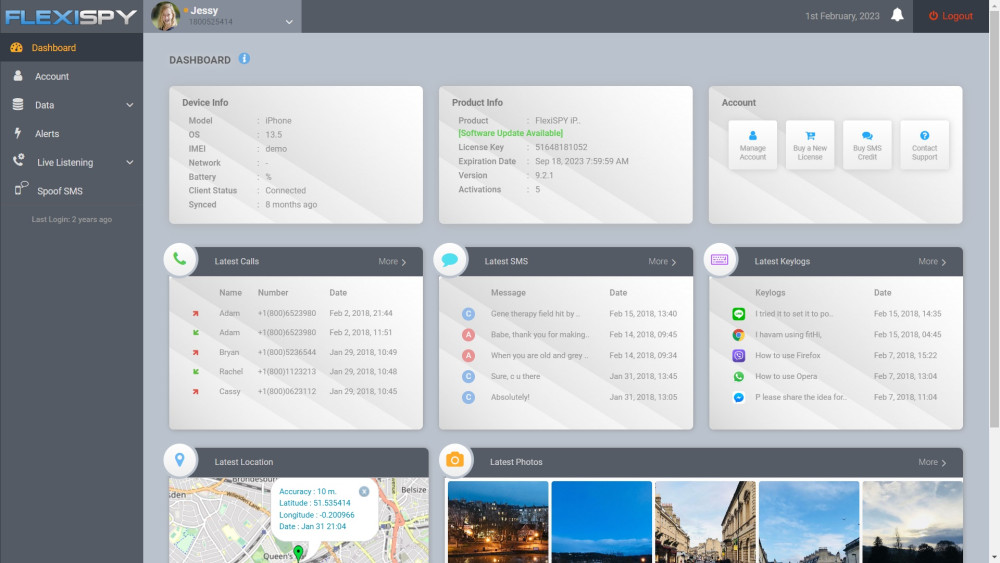Click the avatar beside 'Absolutely!' SMS
The height and width of the screenshot is (563, 1000).
pos(468,397)
